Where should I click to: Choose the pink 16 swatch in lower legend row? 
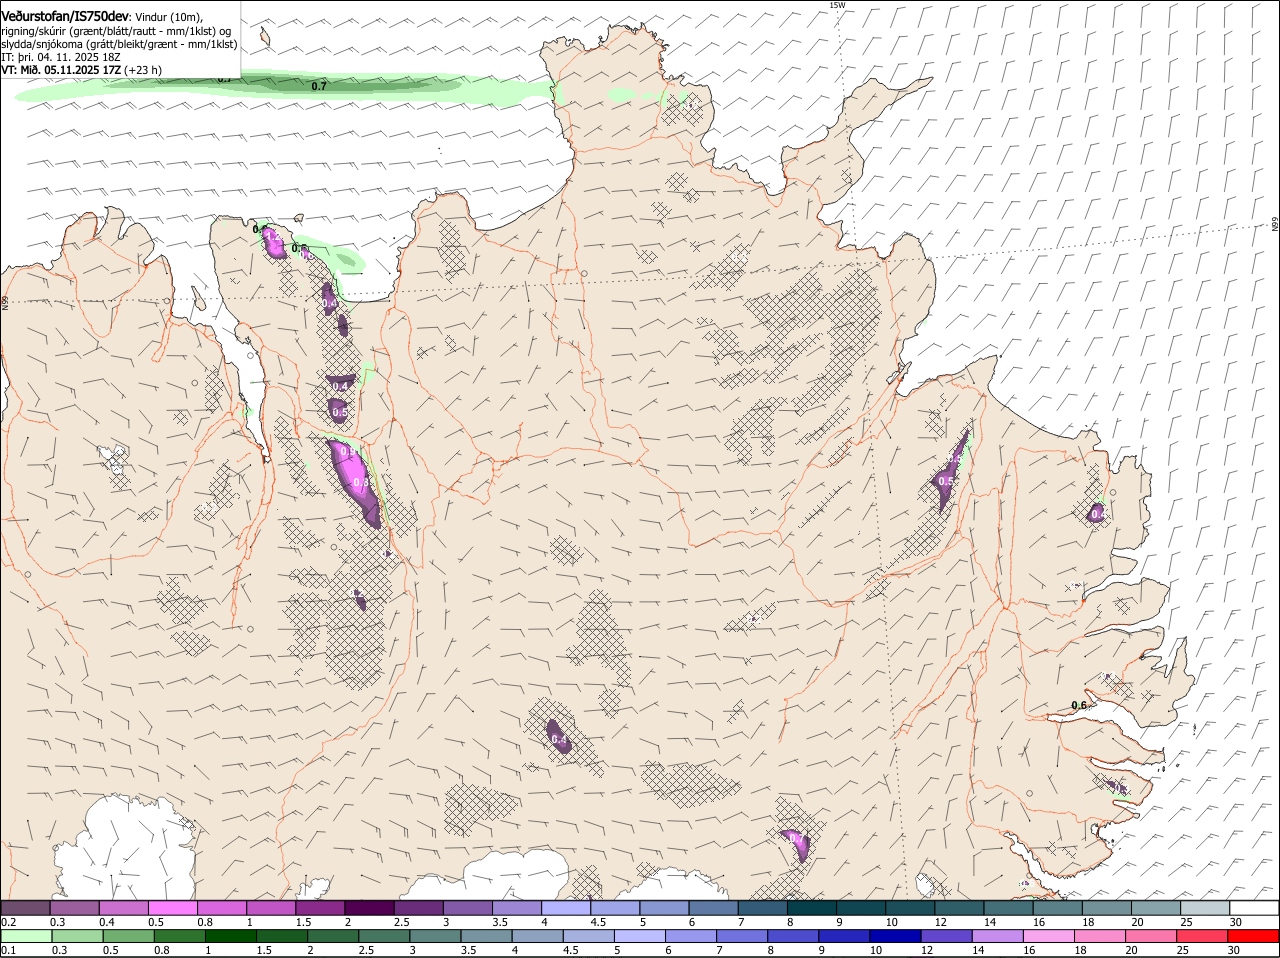click(x=1049, y=936)
